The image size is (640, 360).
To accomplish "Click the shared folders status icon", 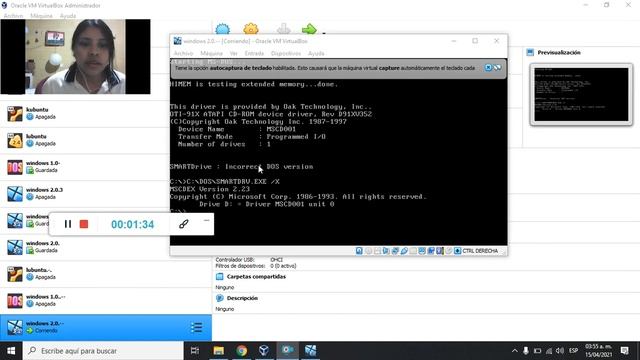I will tap(413, 251).
